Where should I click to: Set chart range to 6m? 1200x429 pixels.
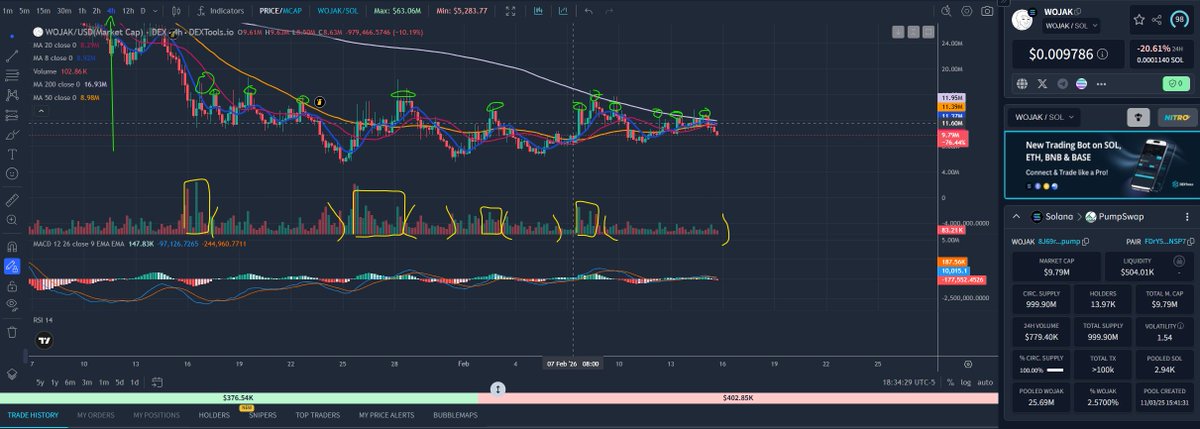point(71,382)
